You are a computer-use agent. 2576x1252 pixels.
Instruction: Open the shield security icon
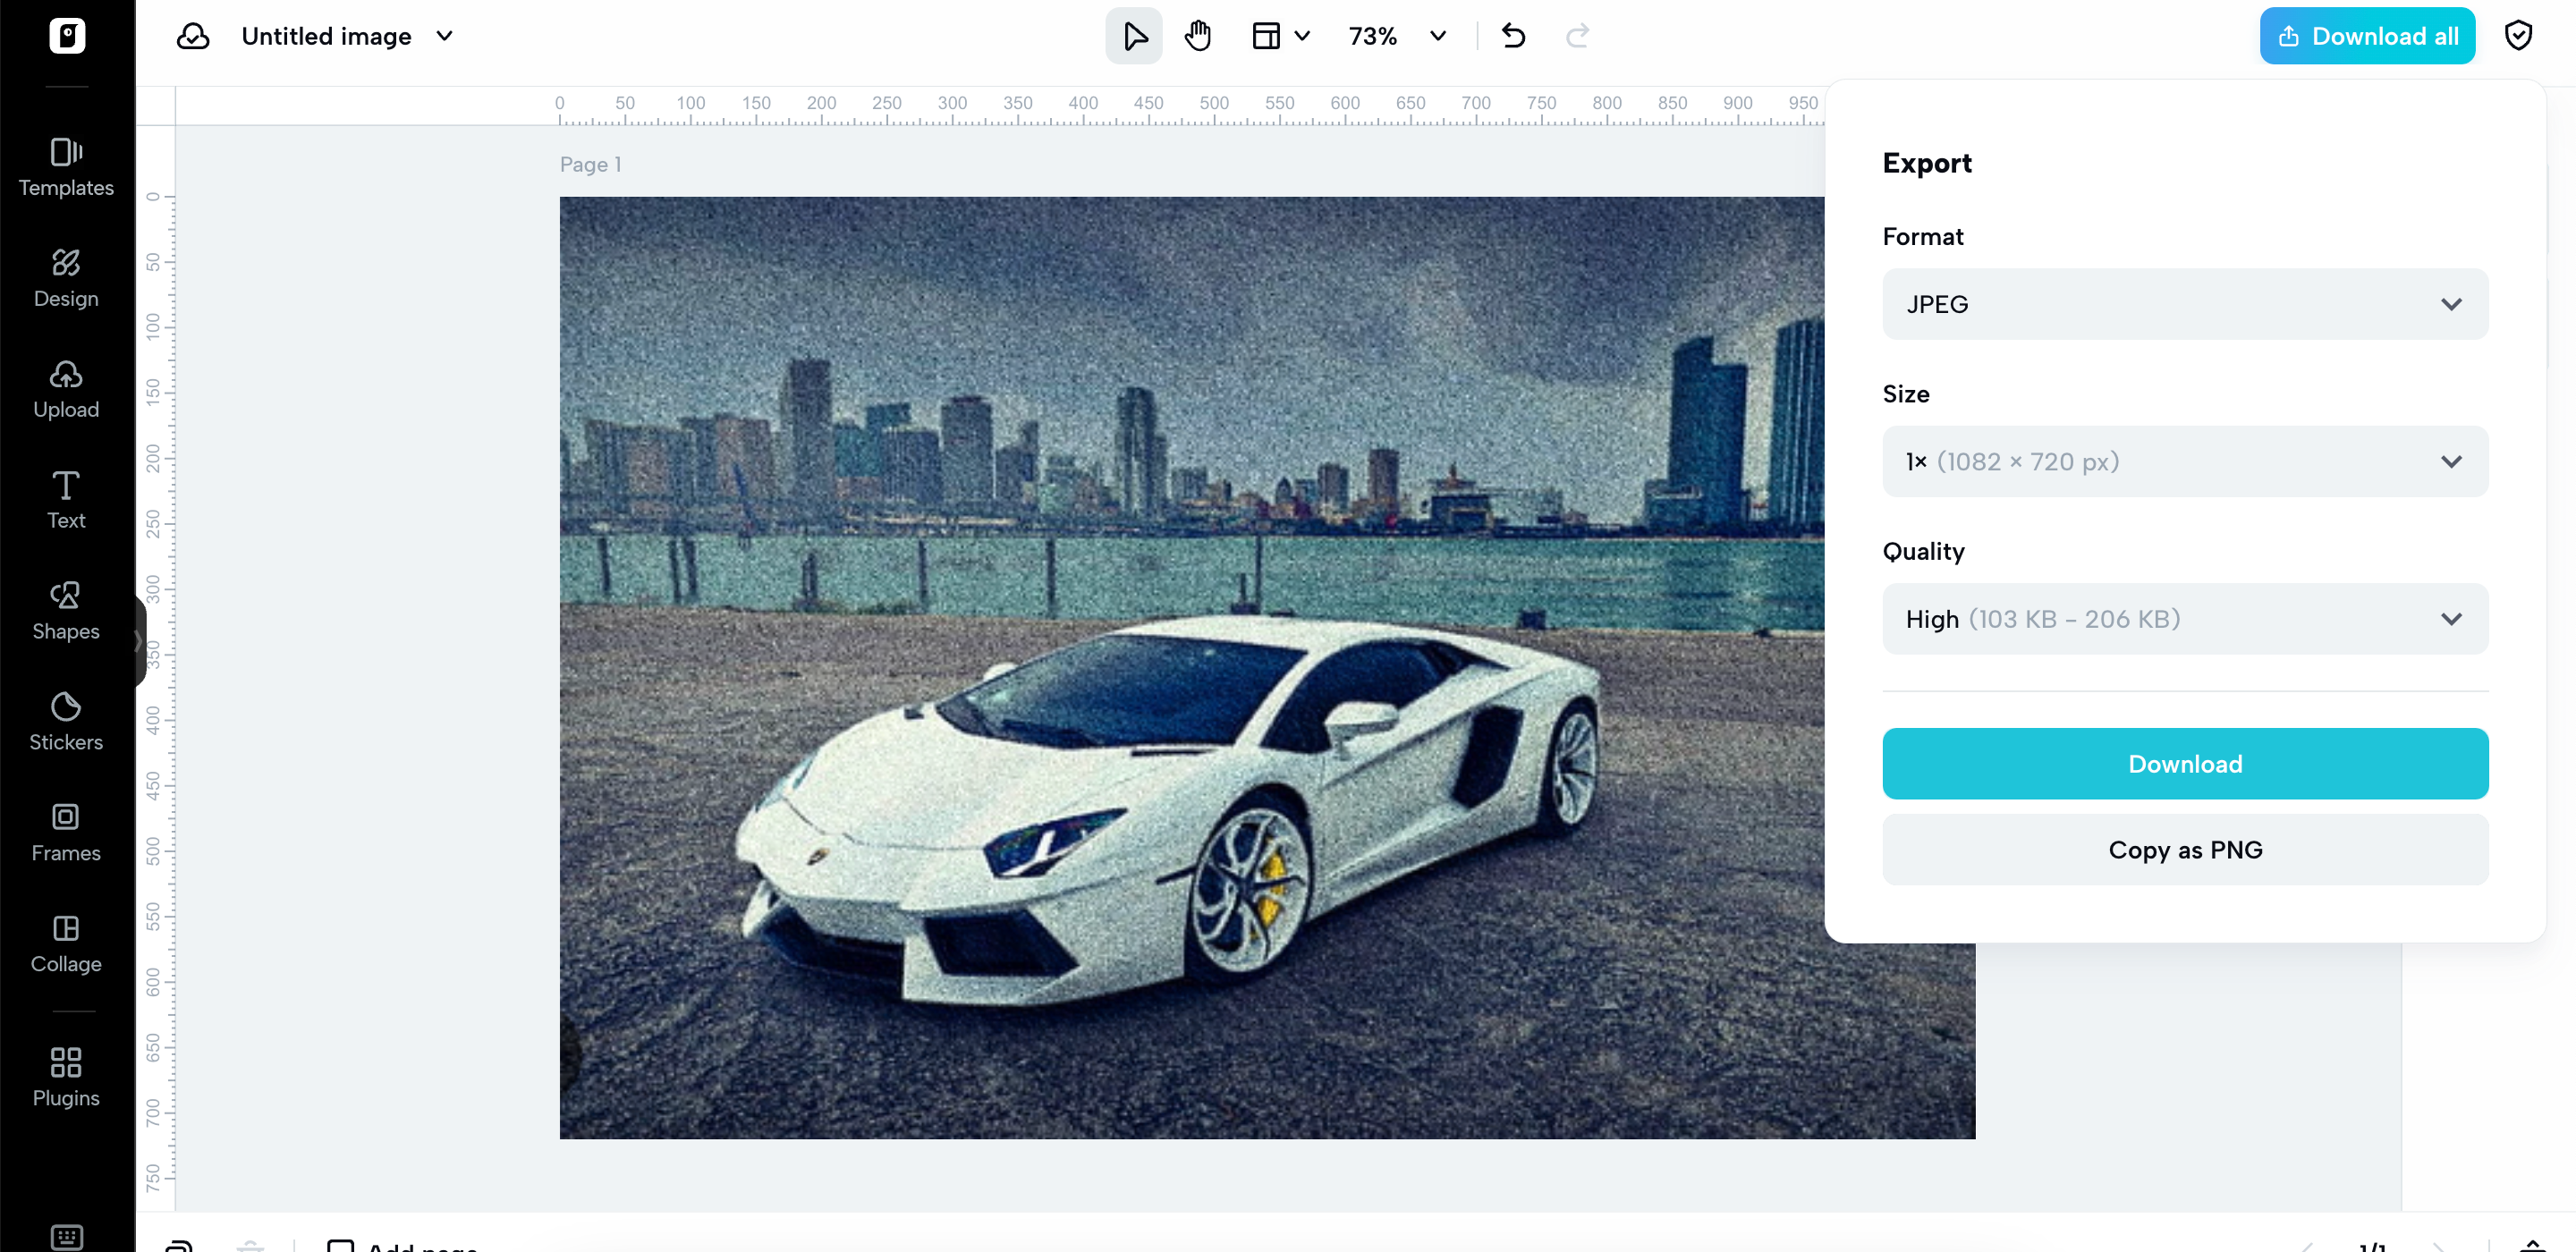[x=2517, y=36]
